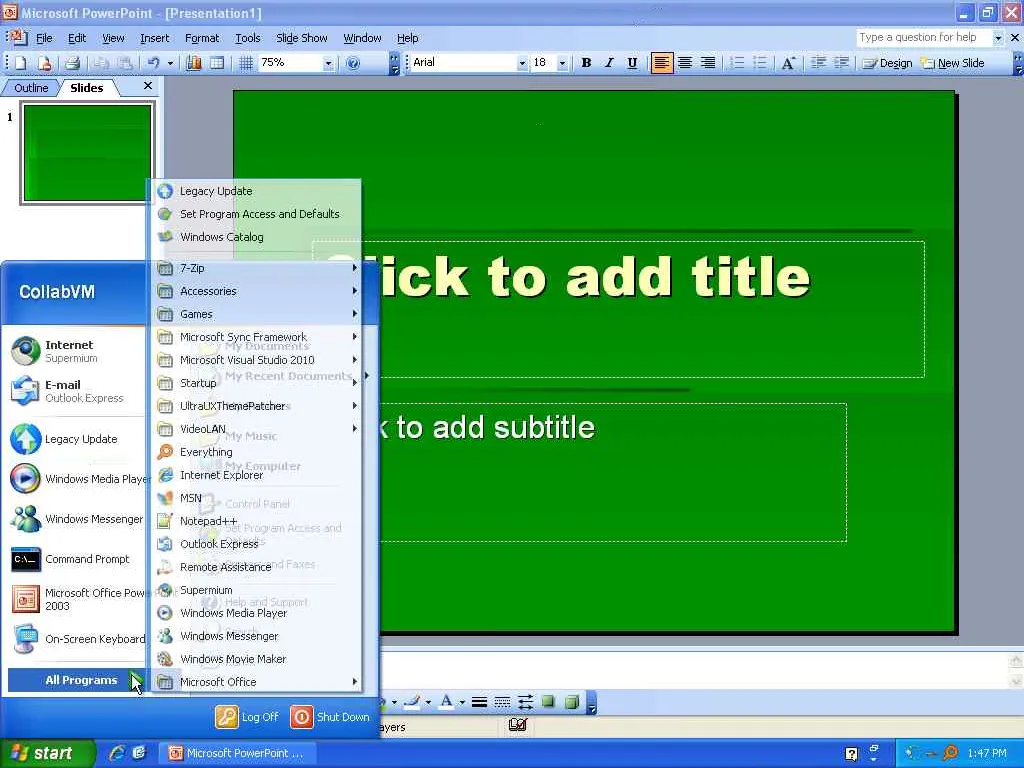1024x768 pixels.
Task: Open the Line Color picker in drawing toolbar
Action: [x=412, y=703]
